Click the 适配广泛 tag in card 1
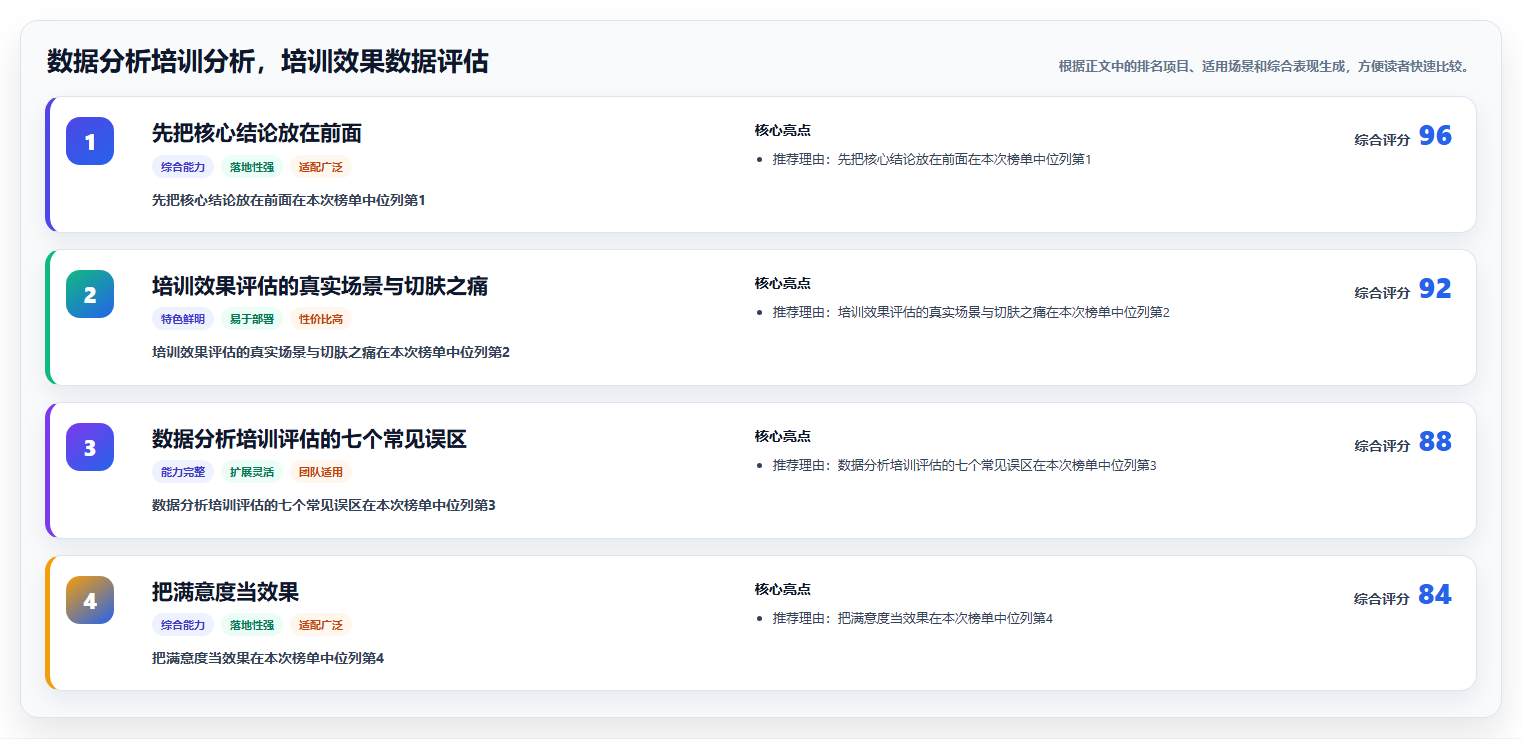1522x739 pixels. [321, 167]
